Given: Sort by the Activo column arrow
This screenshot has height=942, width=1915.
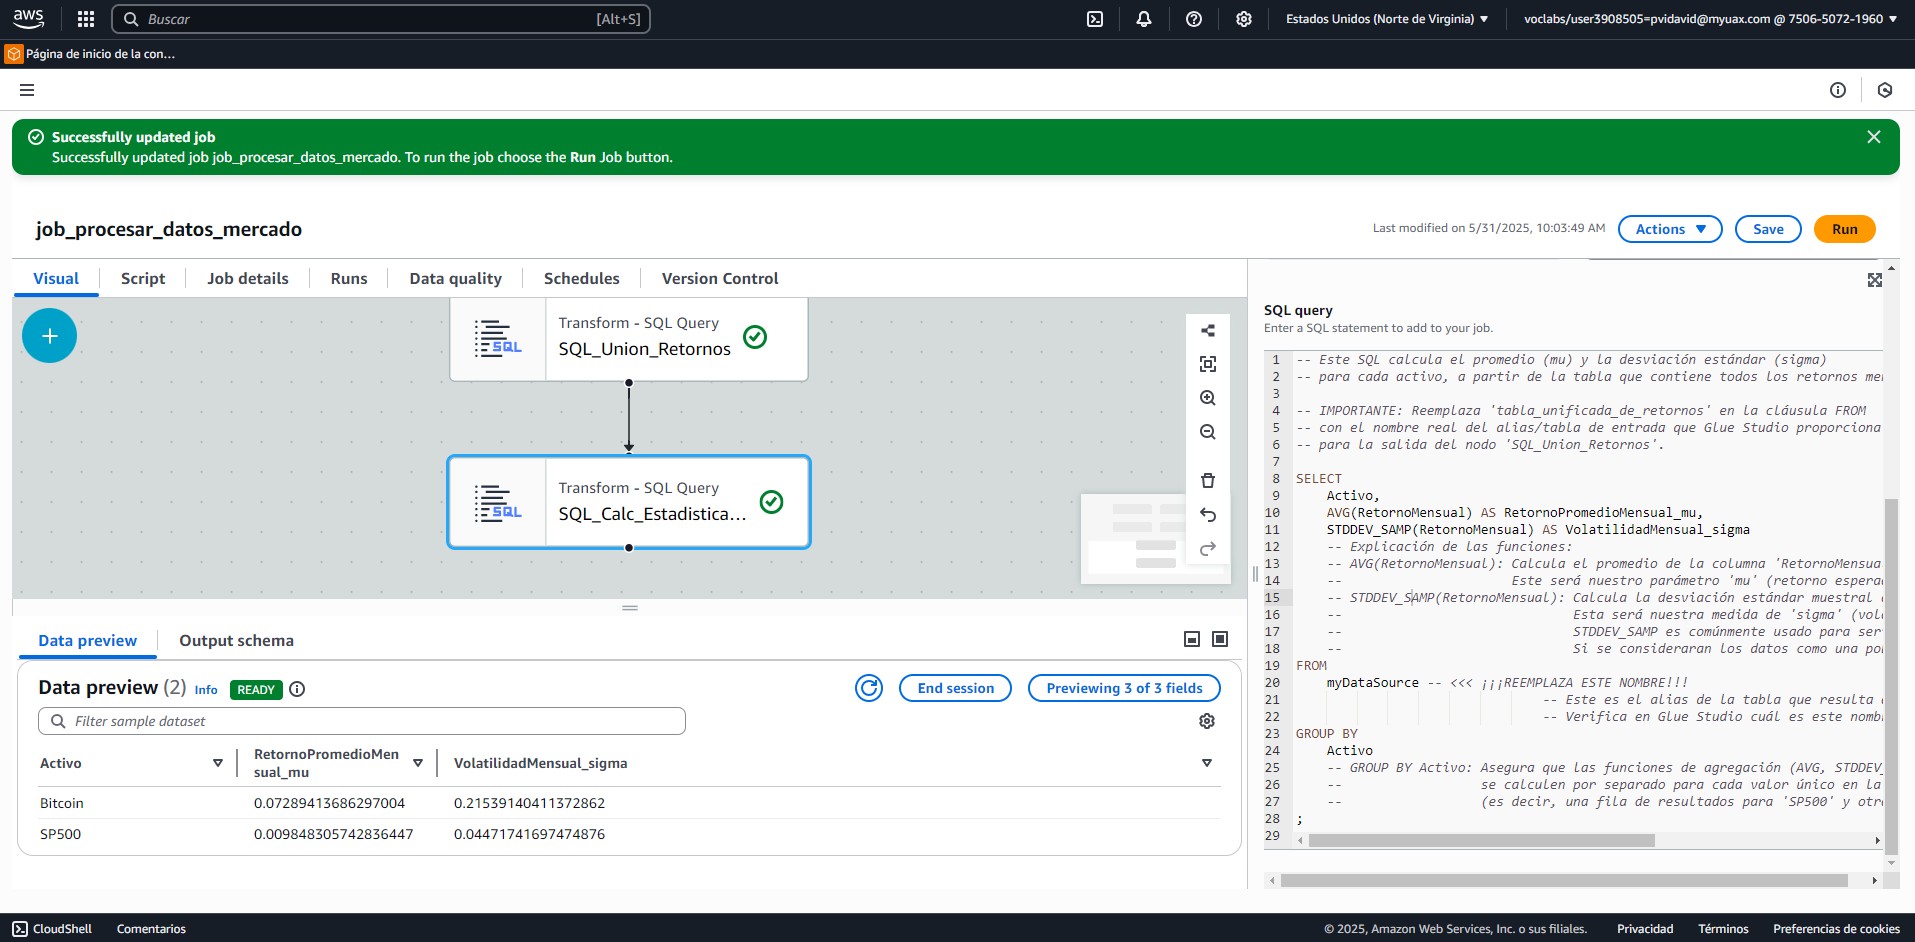Looking at the screenshot, I should (218, 763).
